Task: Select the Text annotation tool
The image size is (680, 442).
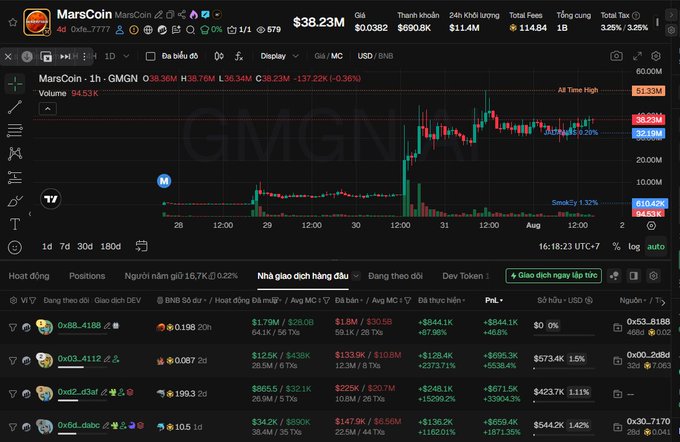Action: click(15, 224)
